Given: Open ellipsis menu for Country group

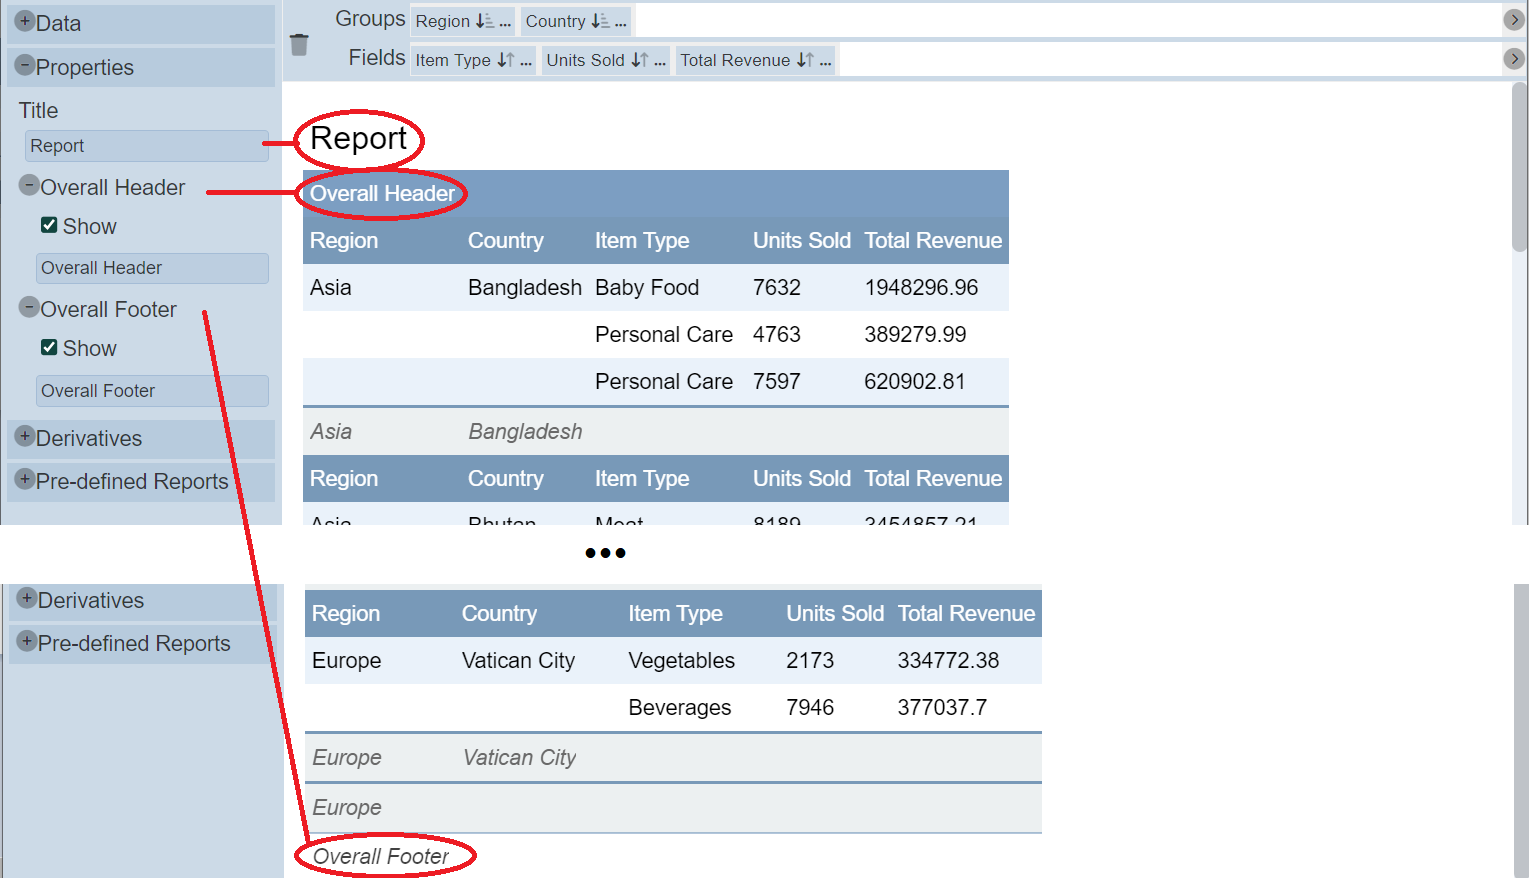Looking at the screenshot, I should click(x=621, y=22).
